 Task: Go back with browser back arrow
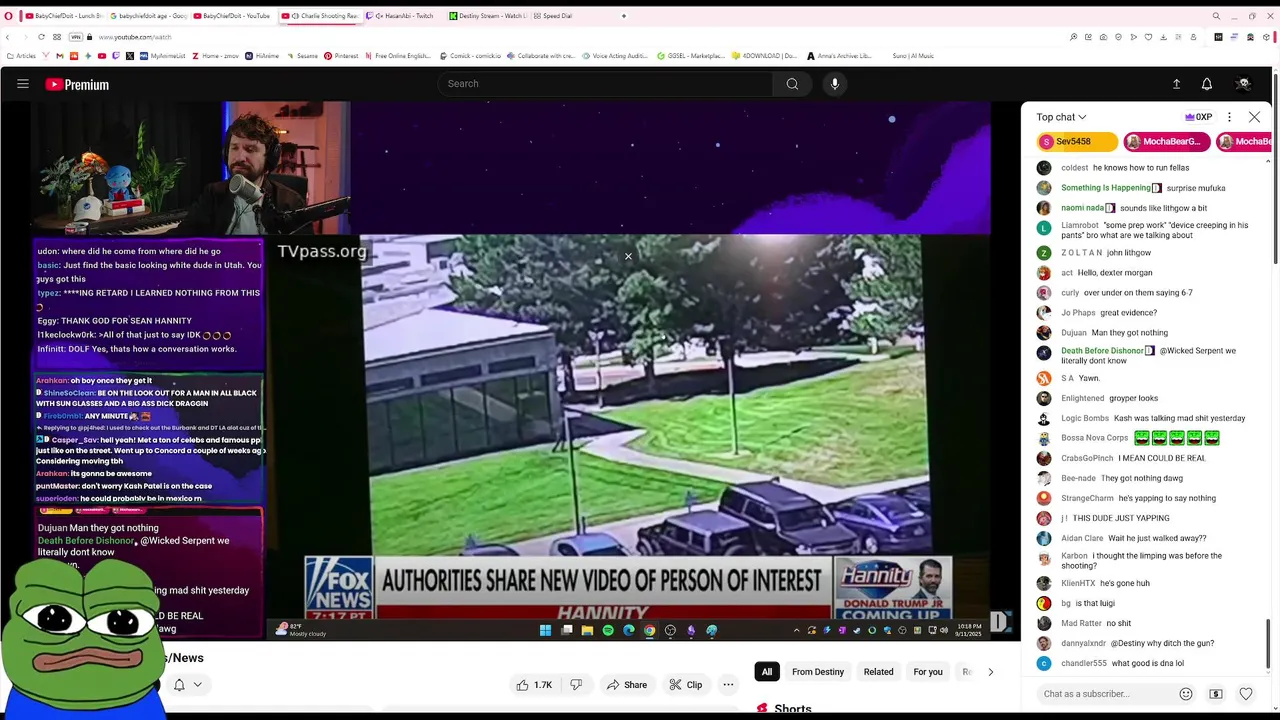8,37
